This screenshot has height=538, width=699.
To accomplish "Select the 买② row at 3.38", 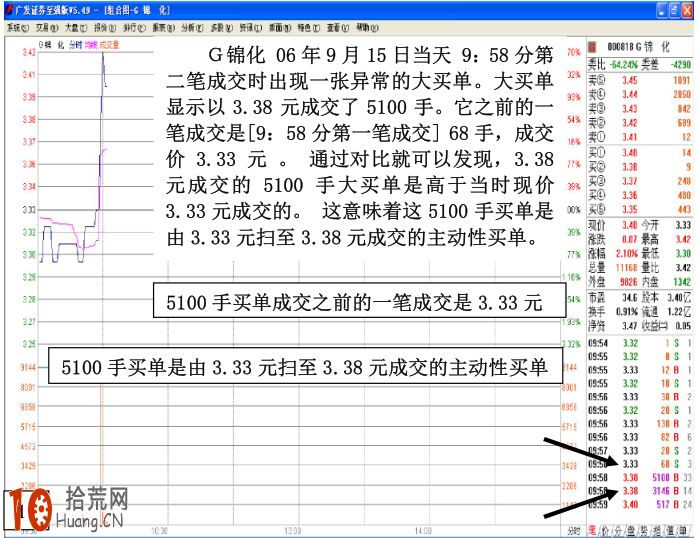I will pyautogui.click(x=639, y=167).
